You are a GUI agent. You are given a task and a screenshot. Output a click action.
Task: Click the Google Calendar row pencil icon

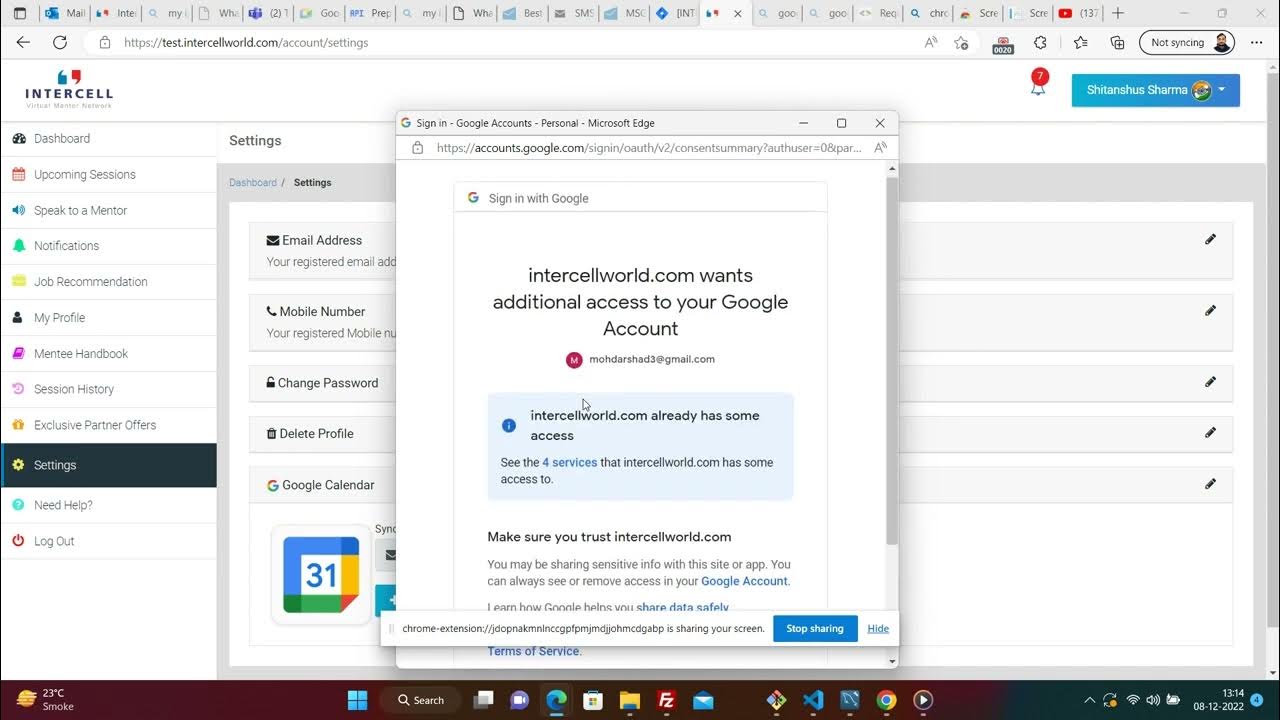[x=1210, y=483]
